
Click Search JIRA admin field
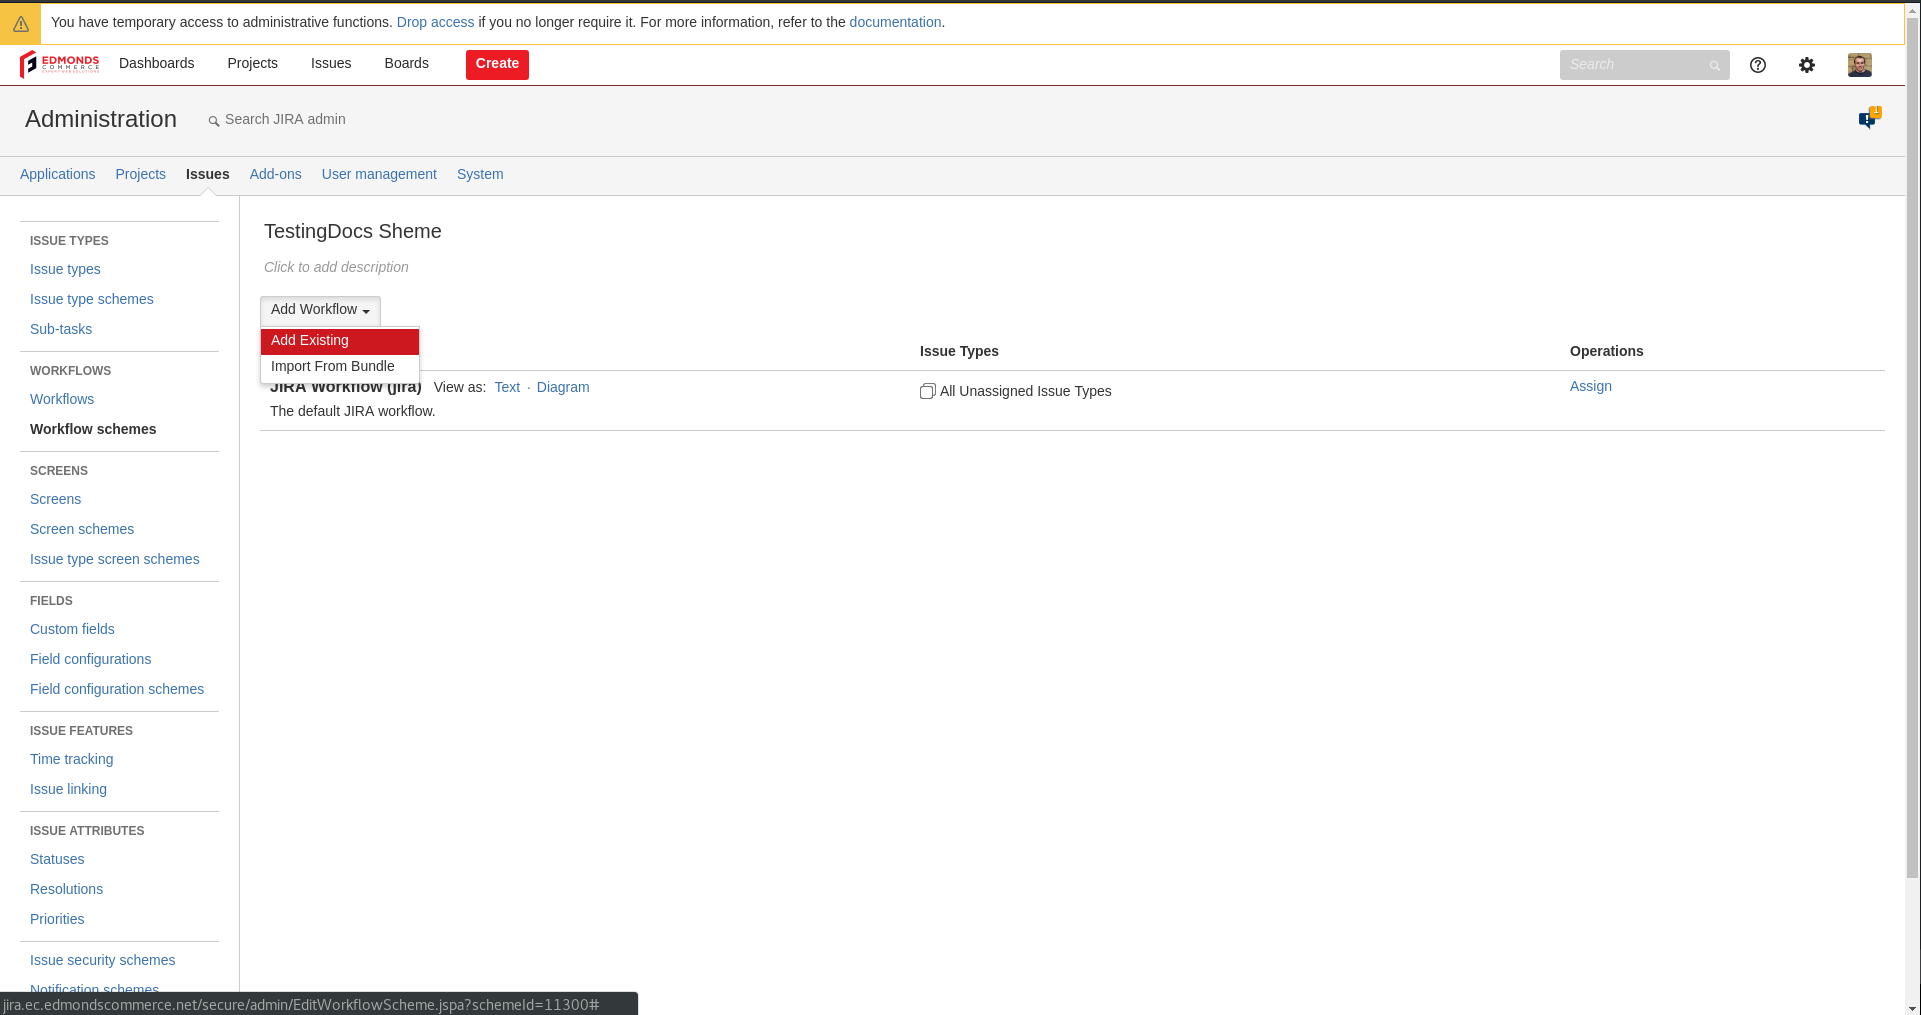(x=285, y=119)
